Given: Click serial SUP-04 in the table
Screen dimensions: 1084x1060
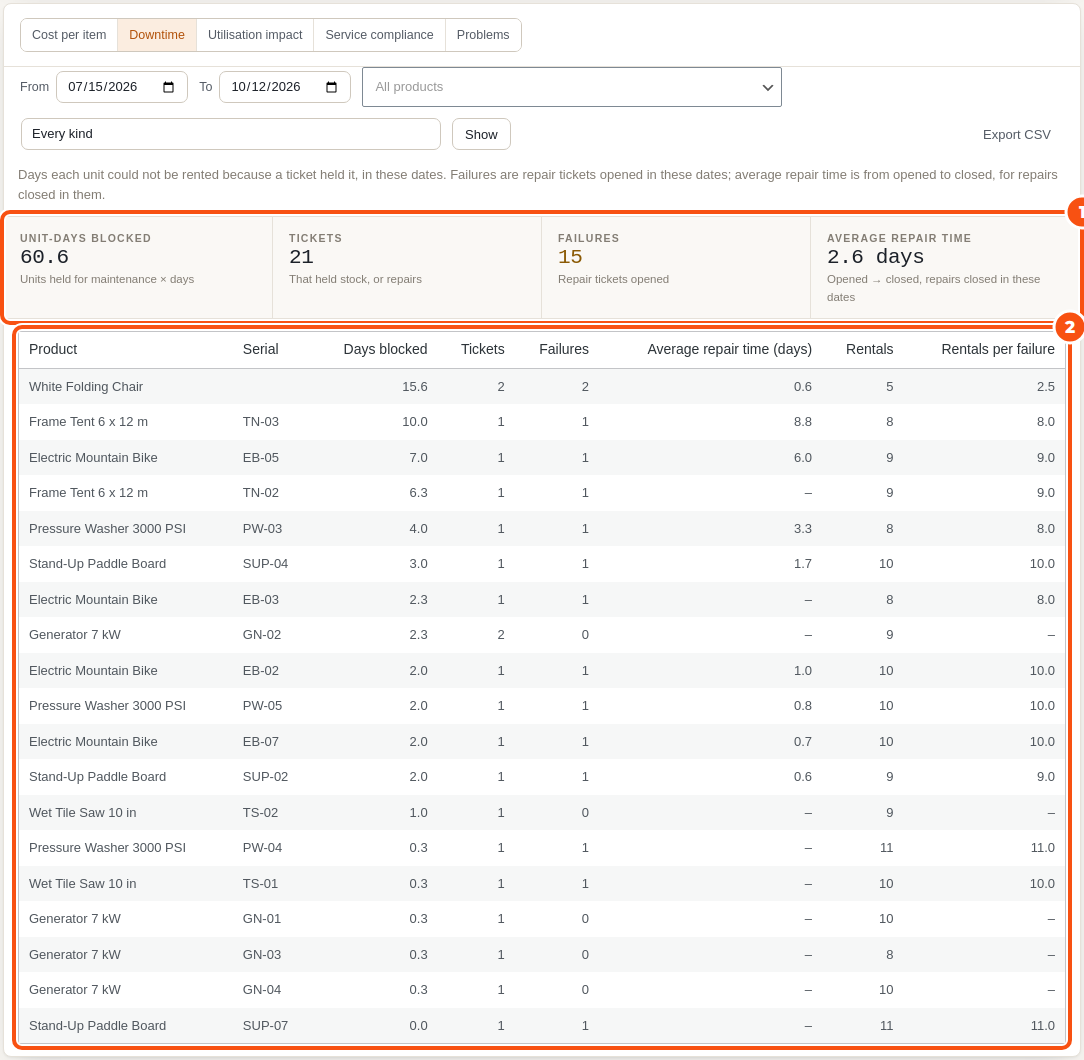Looking at the screenshot, I should [265, 564].
